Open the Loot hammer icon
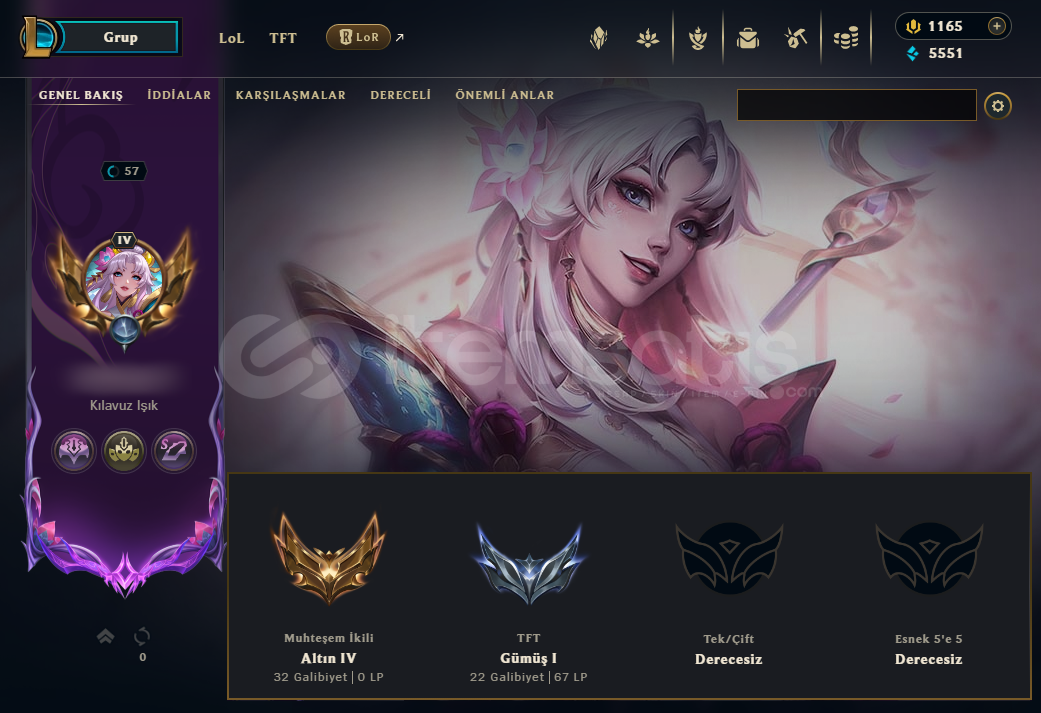 (x=795, y=38)
